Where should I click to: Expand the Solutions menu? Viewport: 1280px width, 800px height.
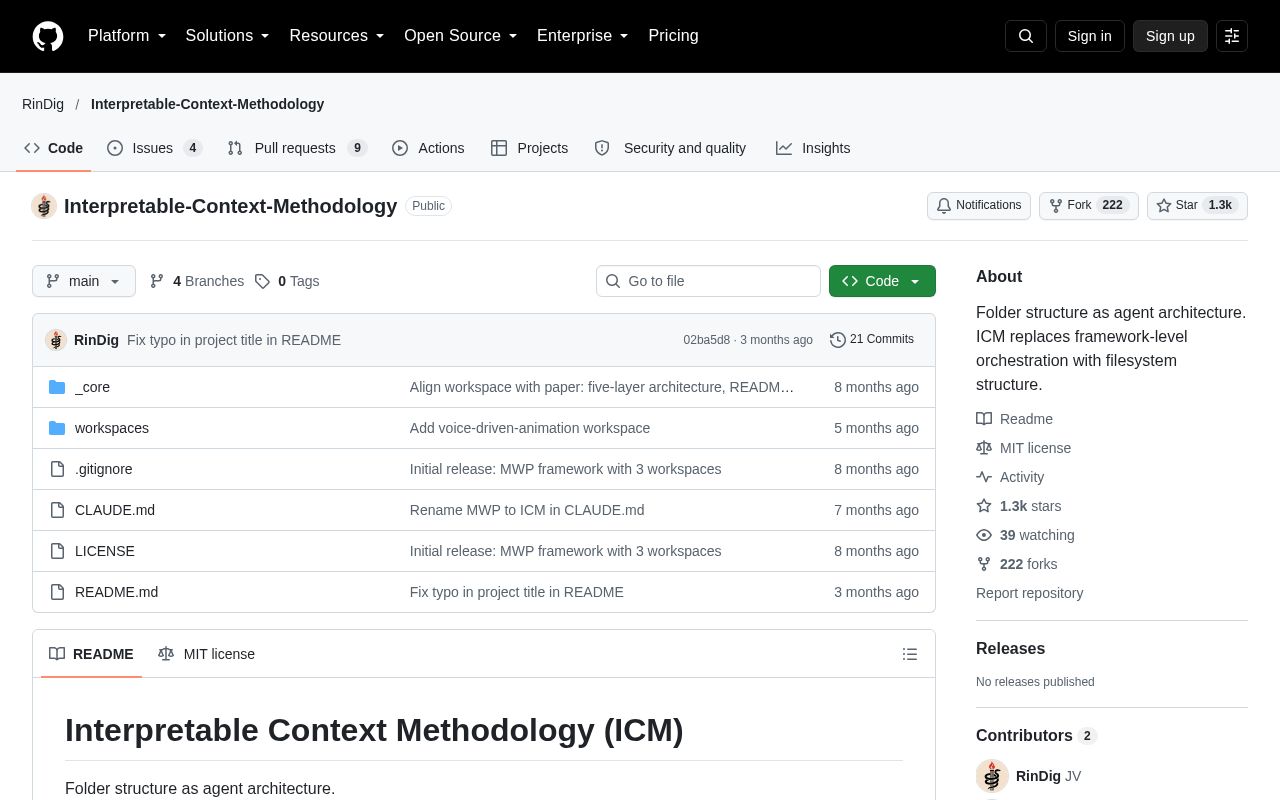pos(228,36)
